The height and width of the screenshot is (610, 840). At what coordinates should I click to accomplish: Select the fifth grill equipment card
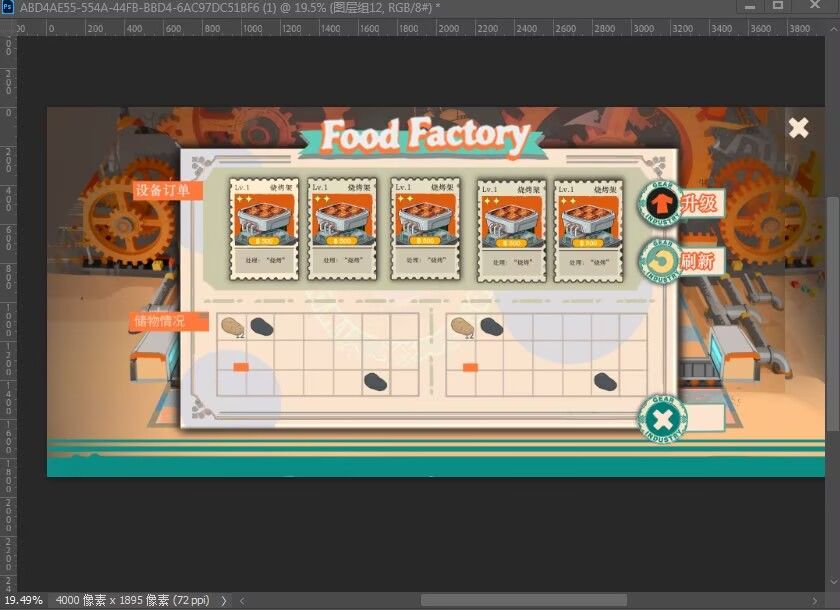(x=586, y=231)
